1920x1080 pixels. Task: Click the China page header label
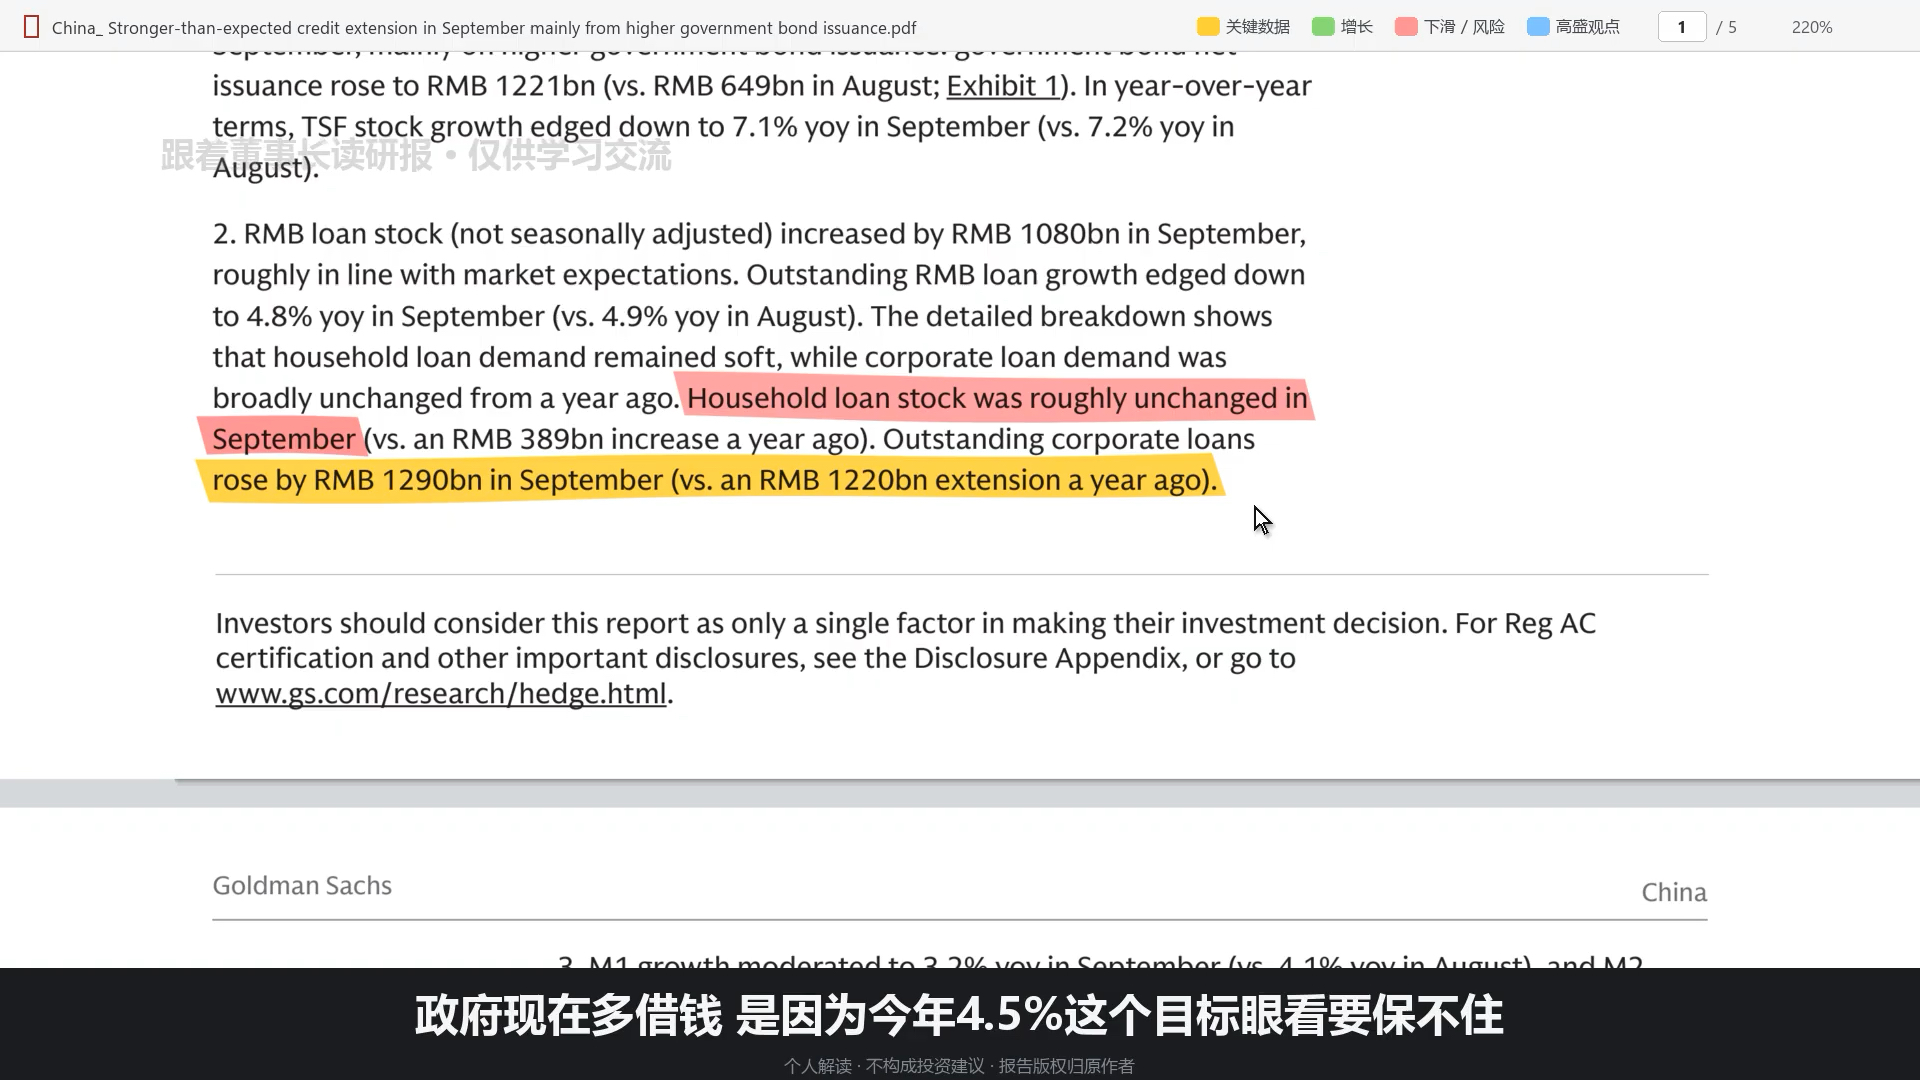1674,892
